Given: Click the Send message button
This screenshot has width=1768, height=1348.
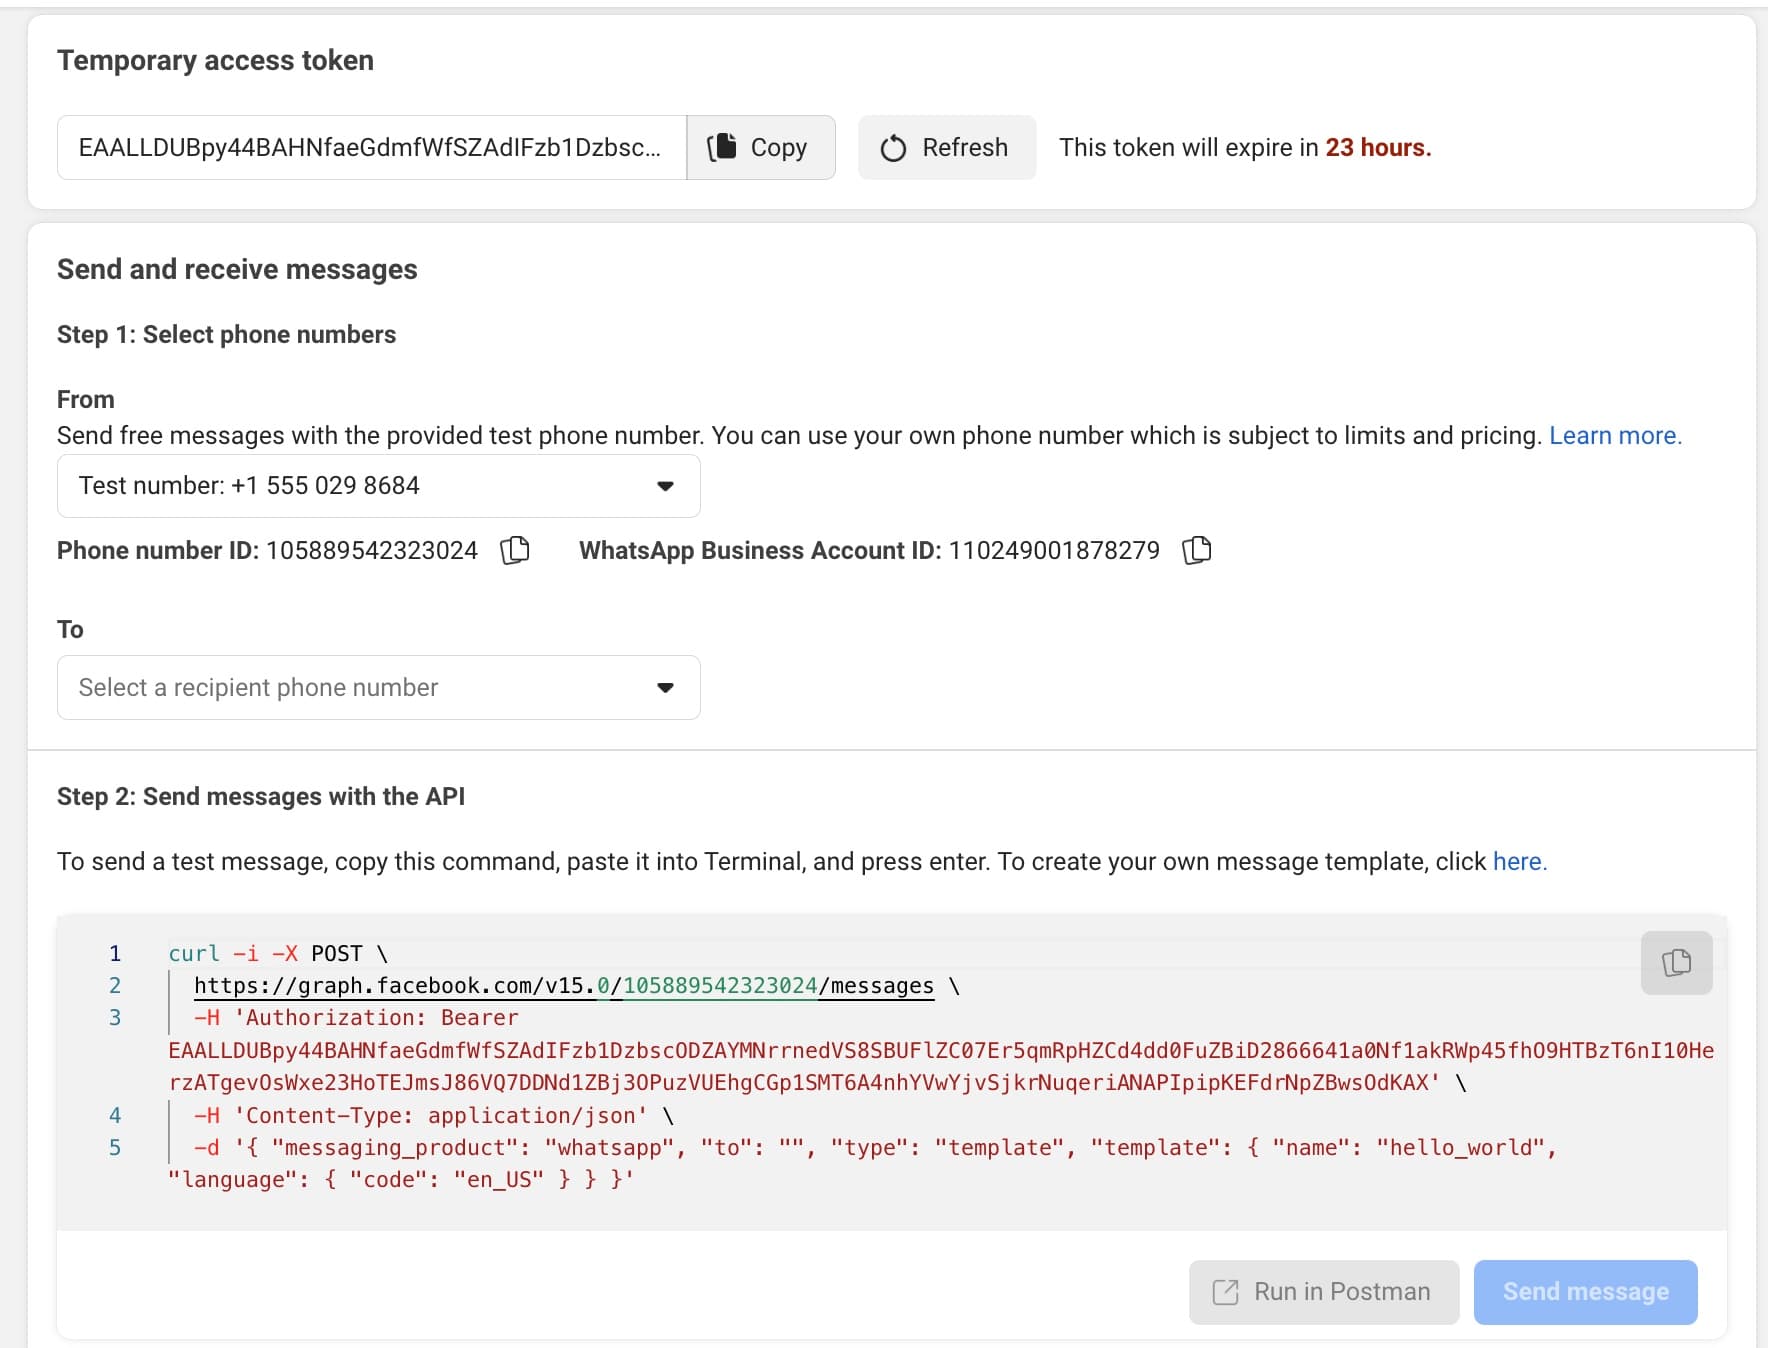Looking at the screenshot, I should (1585, 1292).
